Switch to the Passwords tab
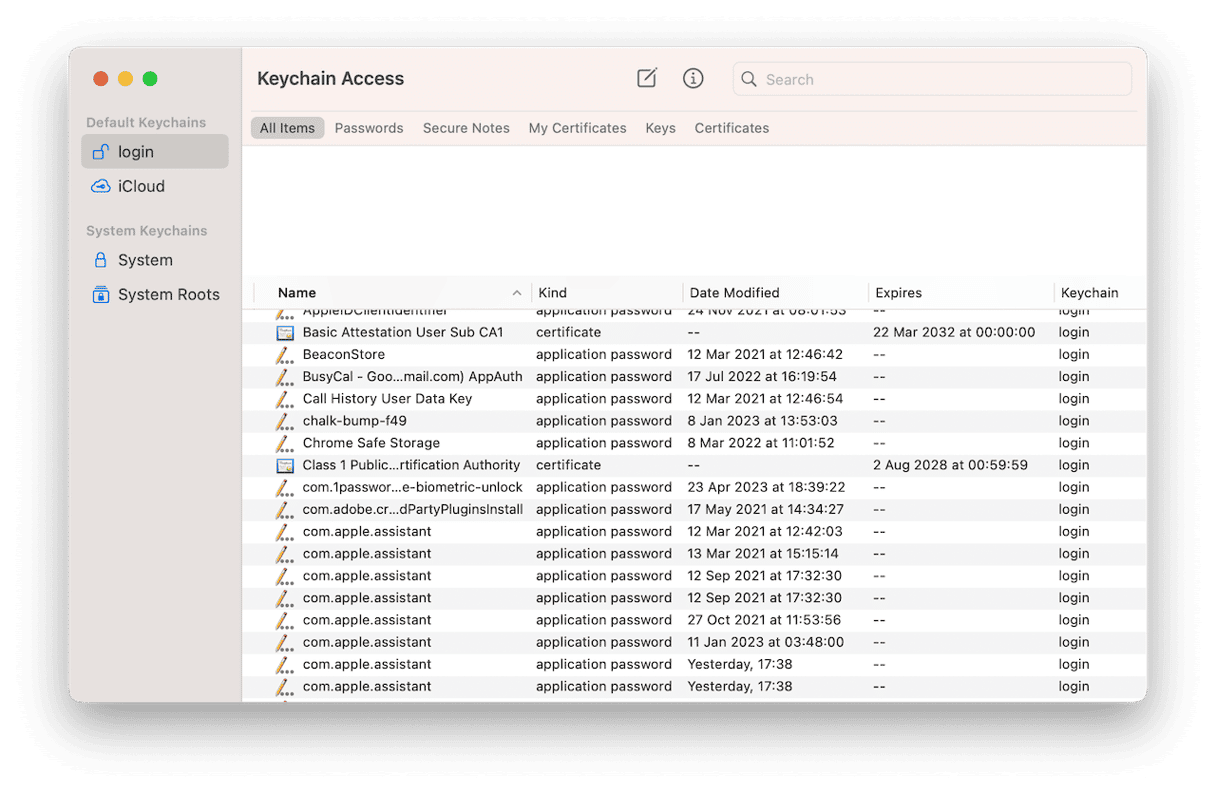Screen dimensions: 1216x793 click(369, 128)
